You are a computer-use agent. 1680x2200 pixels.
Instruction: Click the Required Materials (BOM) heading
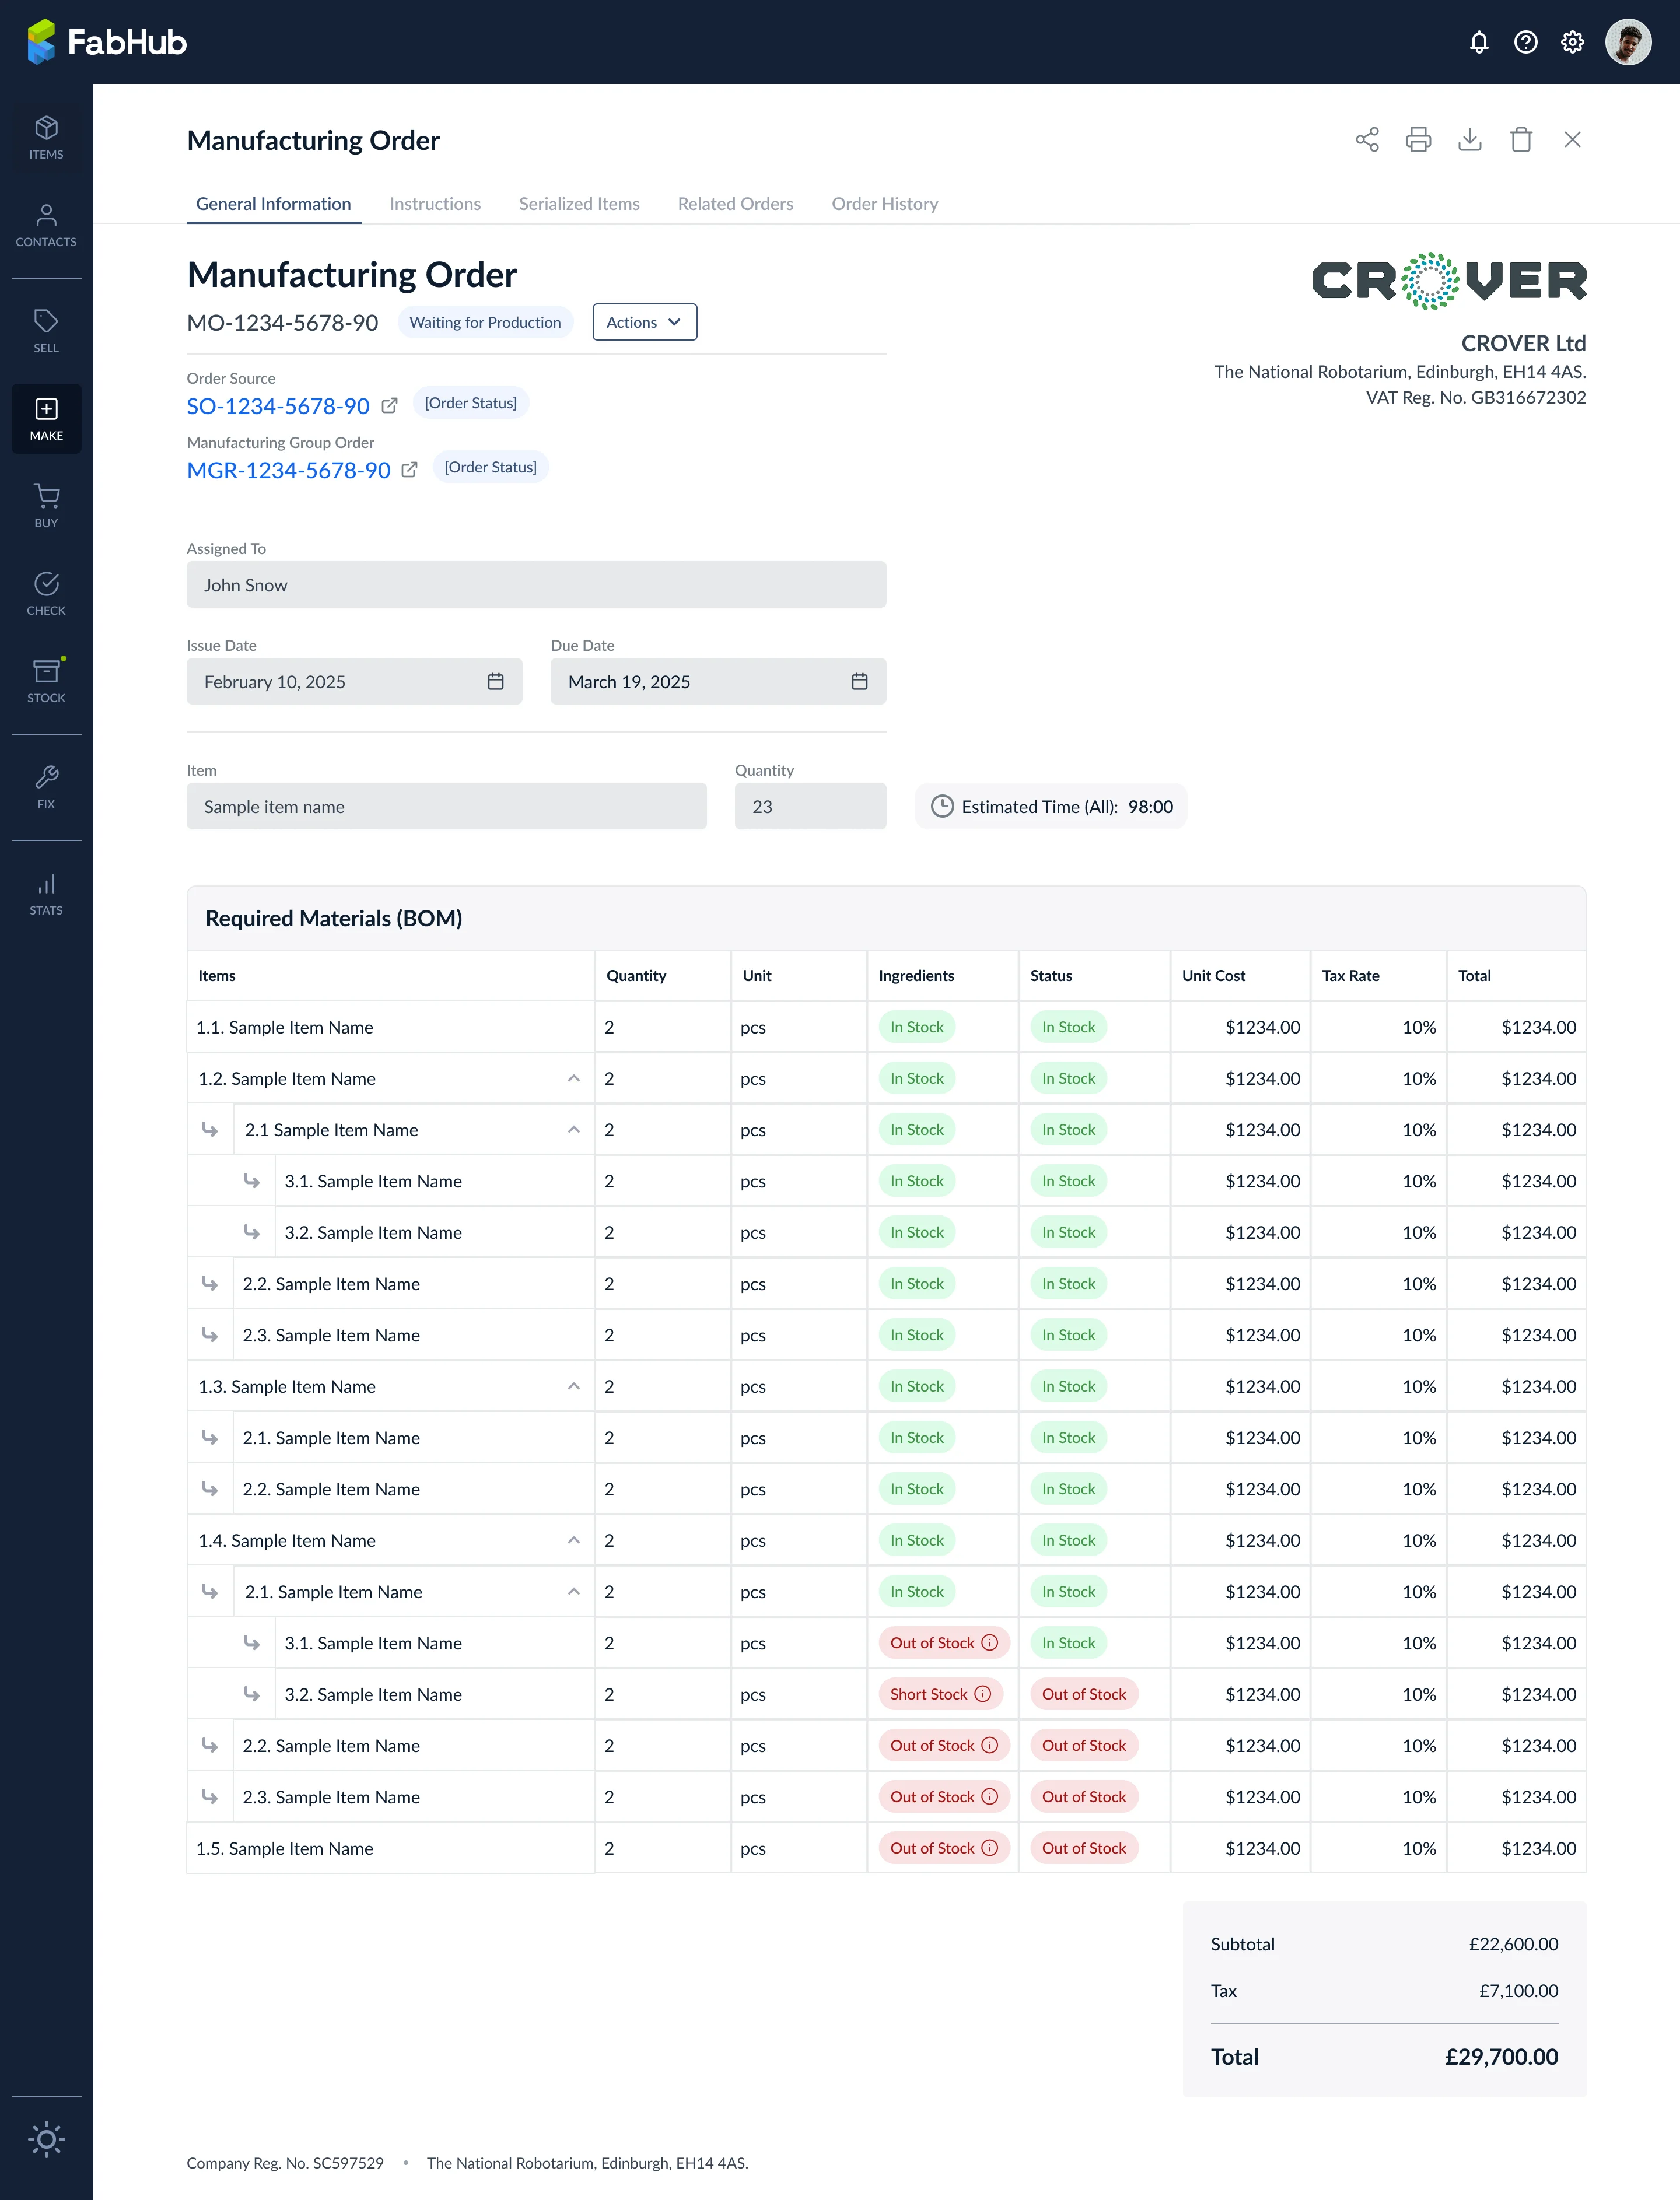coord(334,918)
